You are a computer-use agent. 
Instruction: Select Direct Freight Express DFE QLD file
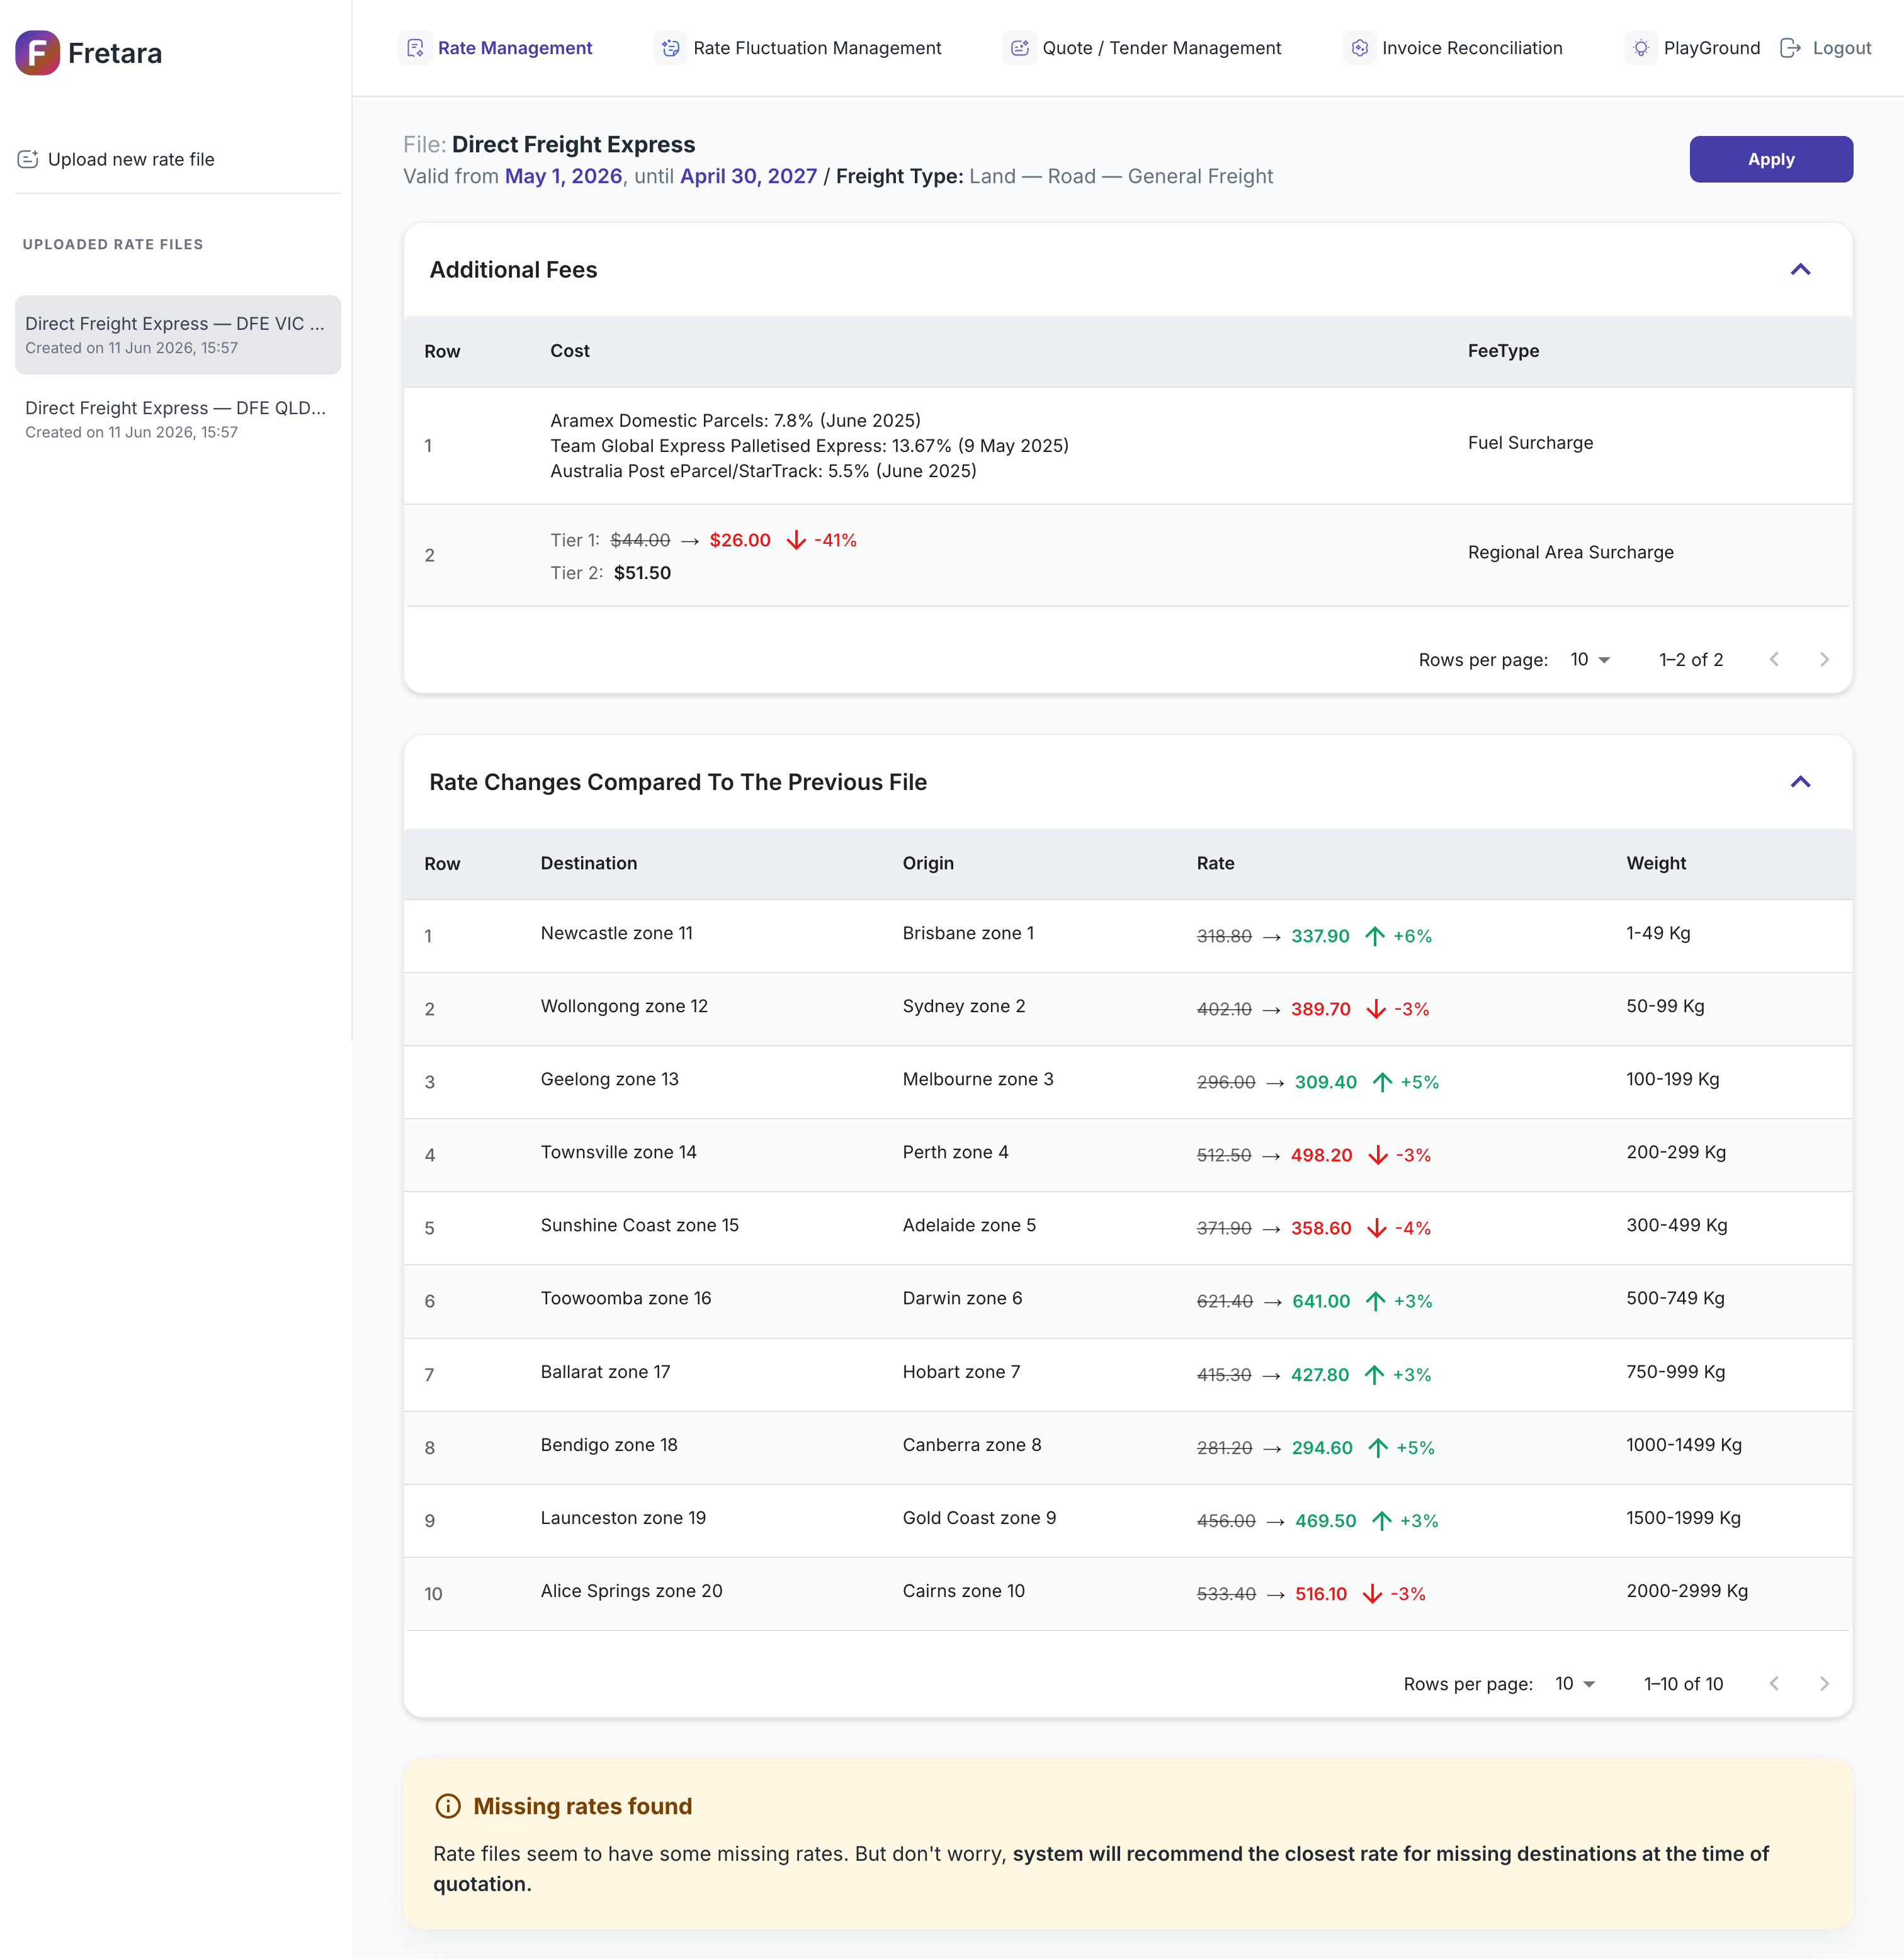[x=178, y=419]
